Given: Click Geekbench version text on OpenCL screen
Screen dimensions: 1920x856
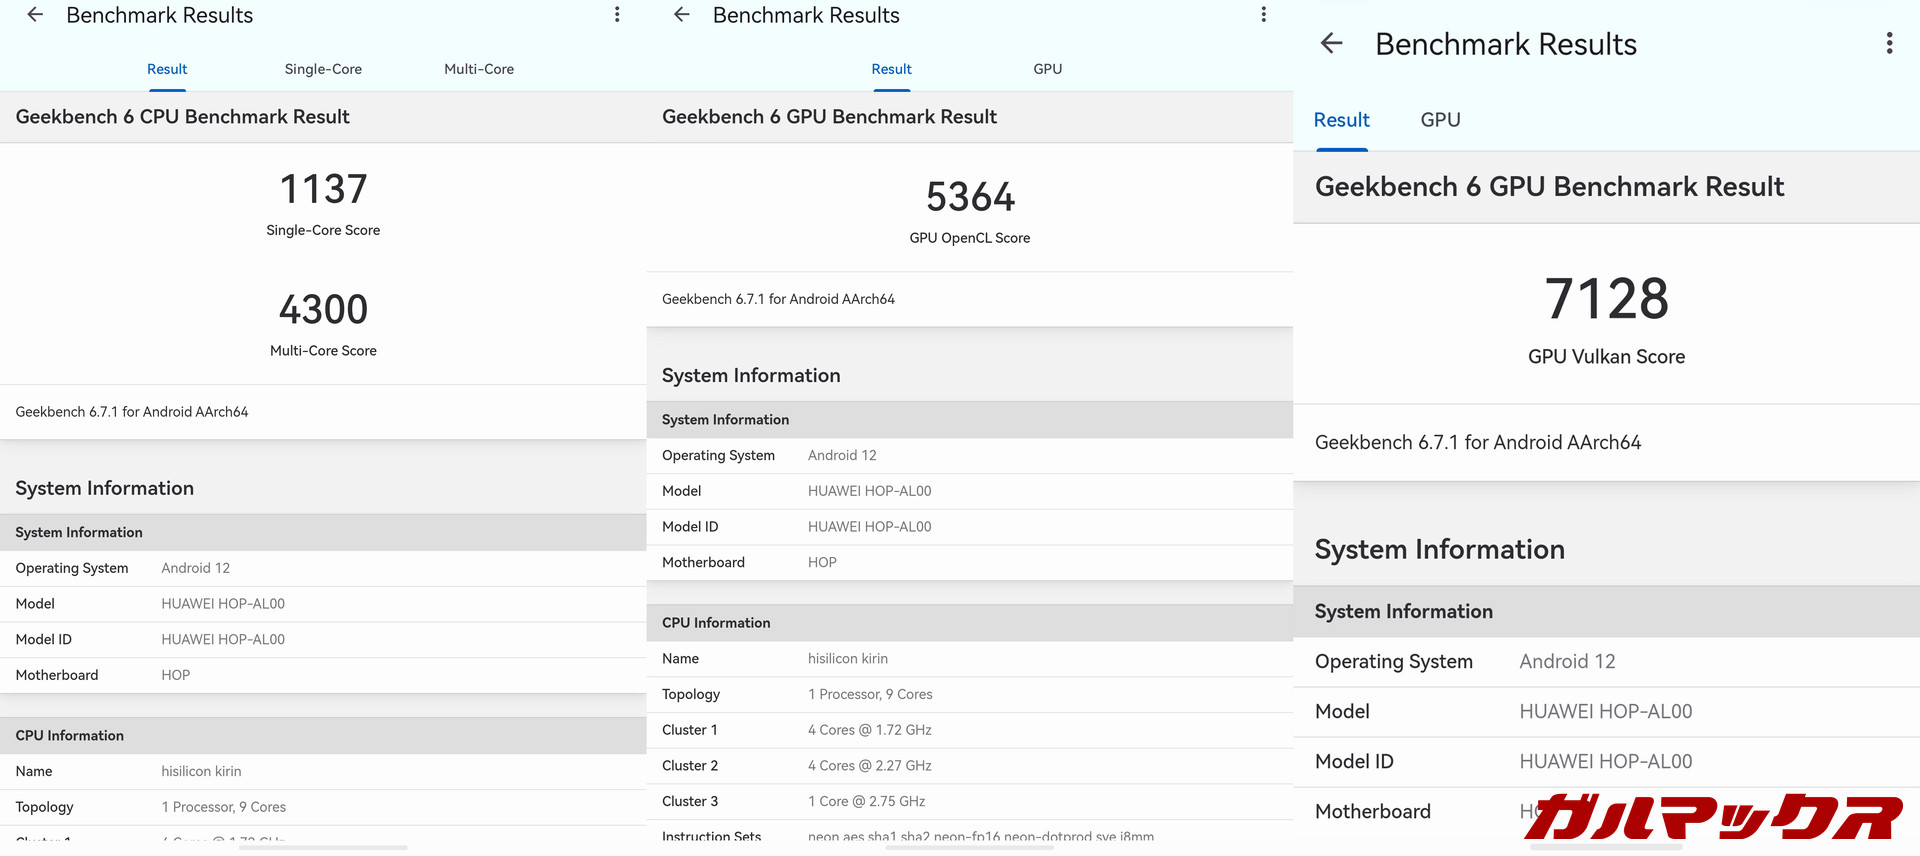Looking at the screenshot, I should click(x=778, y=299).
